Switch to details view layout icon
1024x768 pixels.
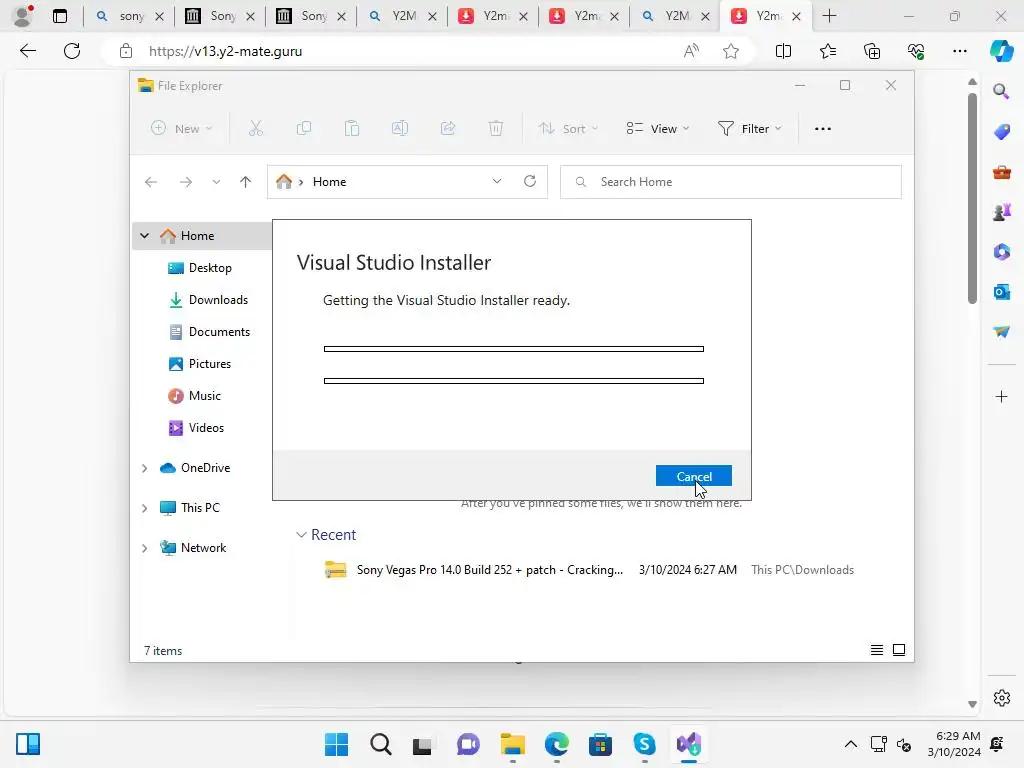point(877,650)
